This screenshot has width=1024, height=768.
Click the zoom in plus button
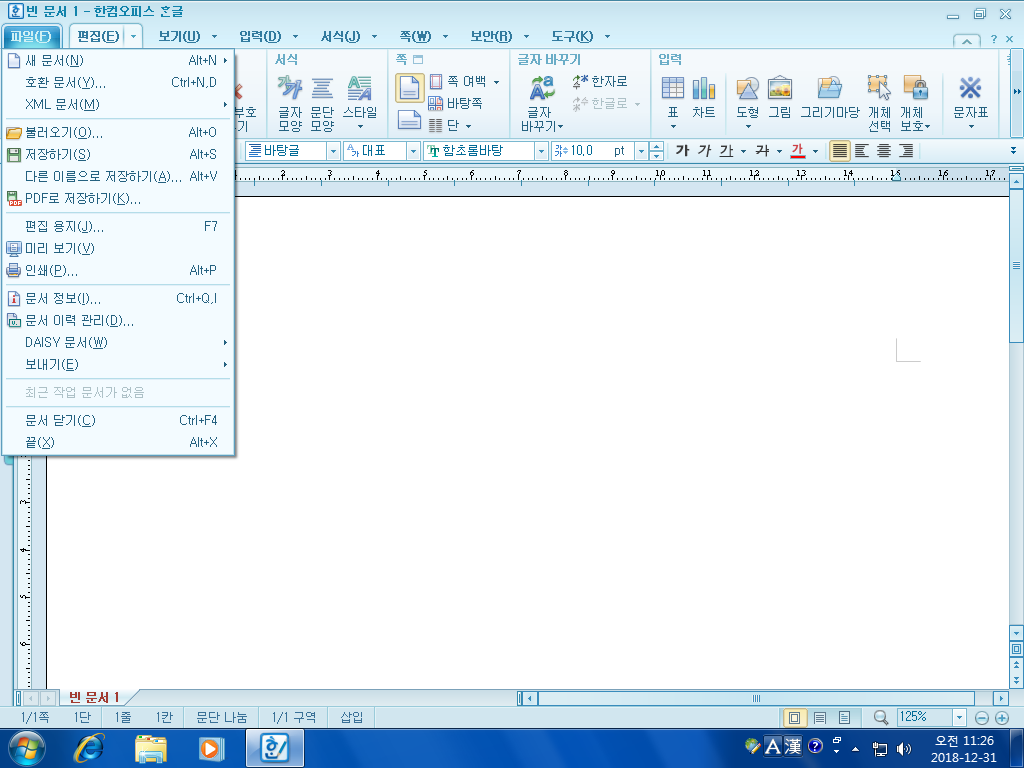(1002, 718)
